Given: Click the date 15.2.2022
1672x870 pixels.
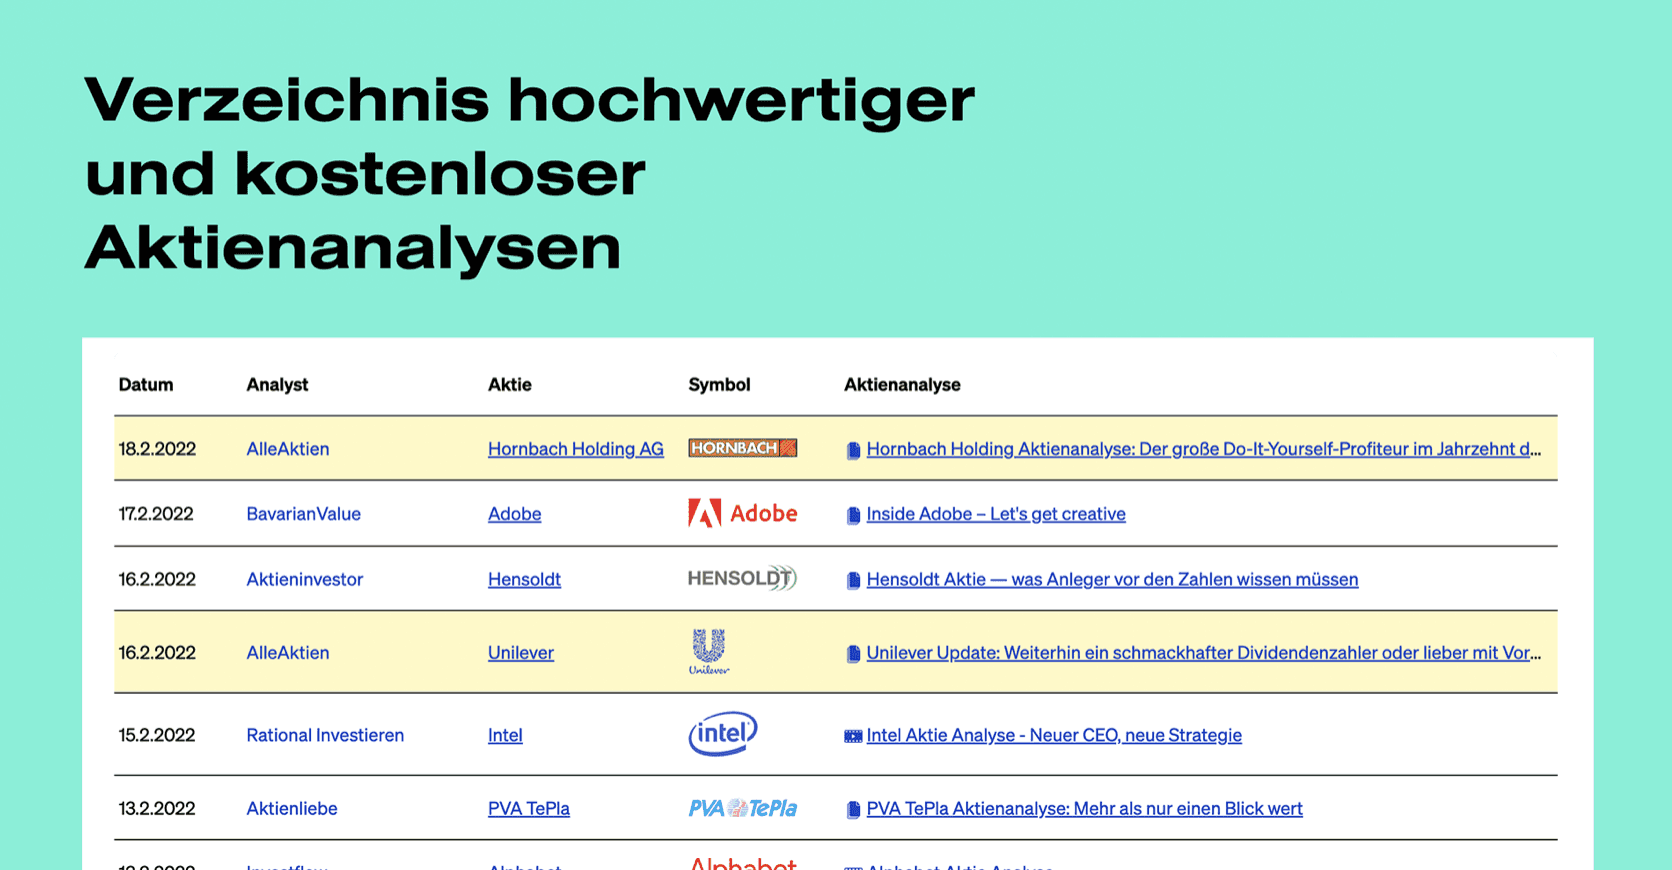Looking at the screenshot, I should pos(157,735).
